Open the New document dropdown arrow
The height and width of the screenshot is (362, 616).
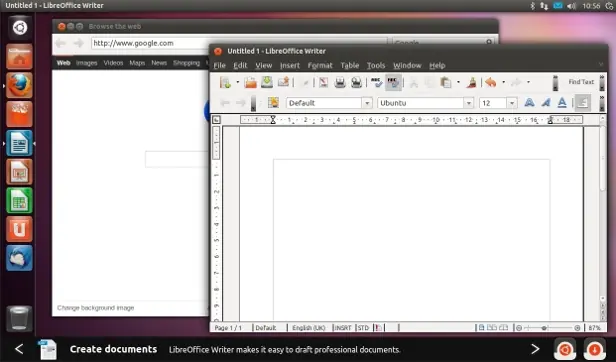237,82
